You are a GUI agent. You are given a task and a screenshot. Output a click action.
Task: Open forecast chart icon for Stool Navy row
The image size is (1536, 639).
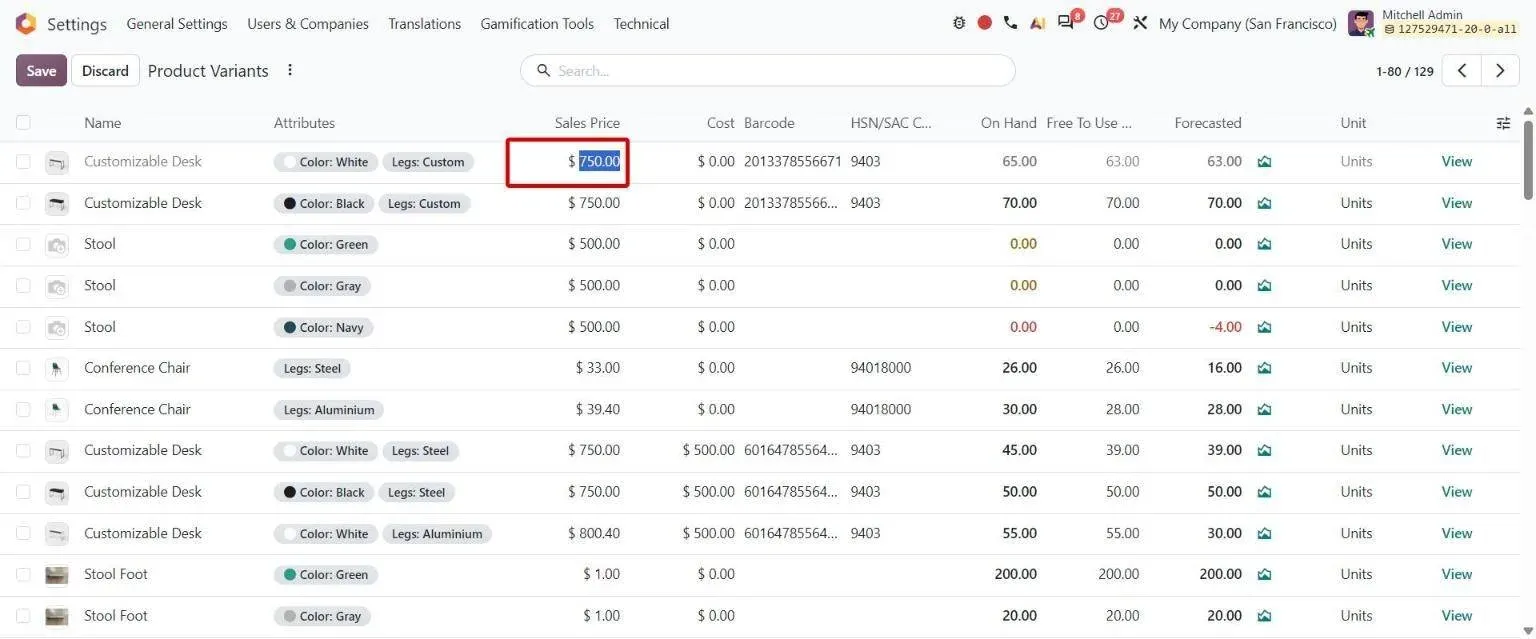tap(1264, 327)
